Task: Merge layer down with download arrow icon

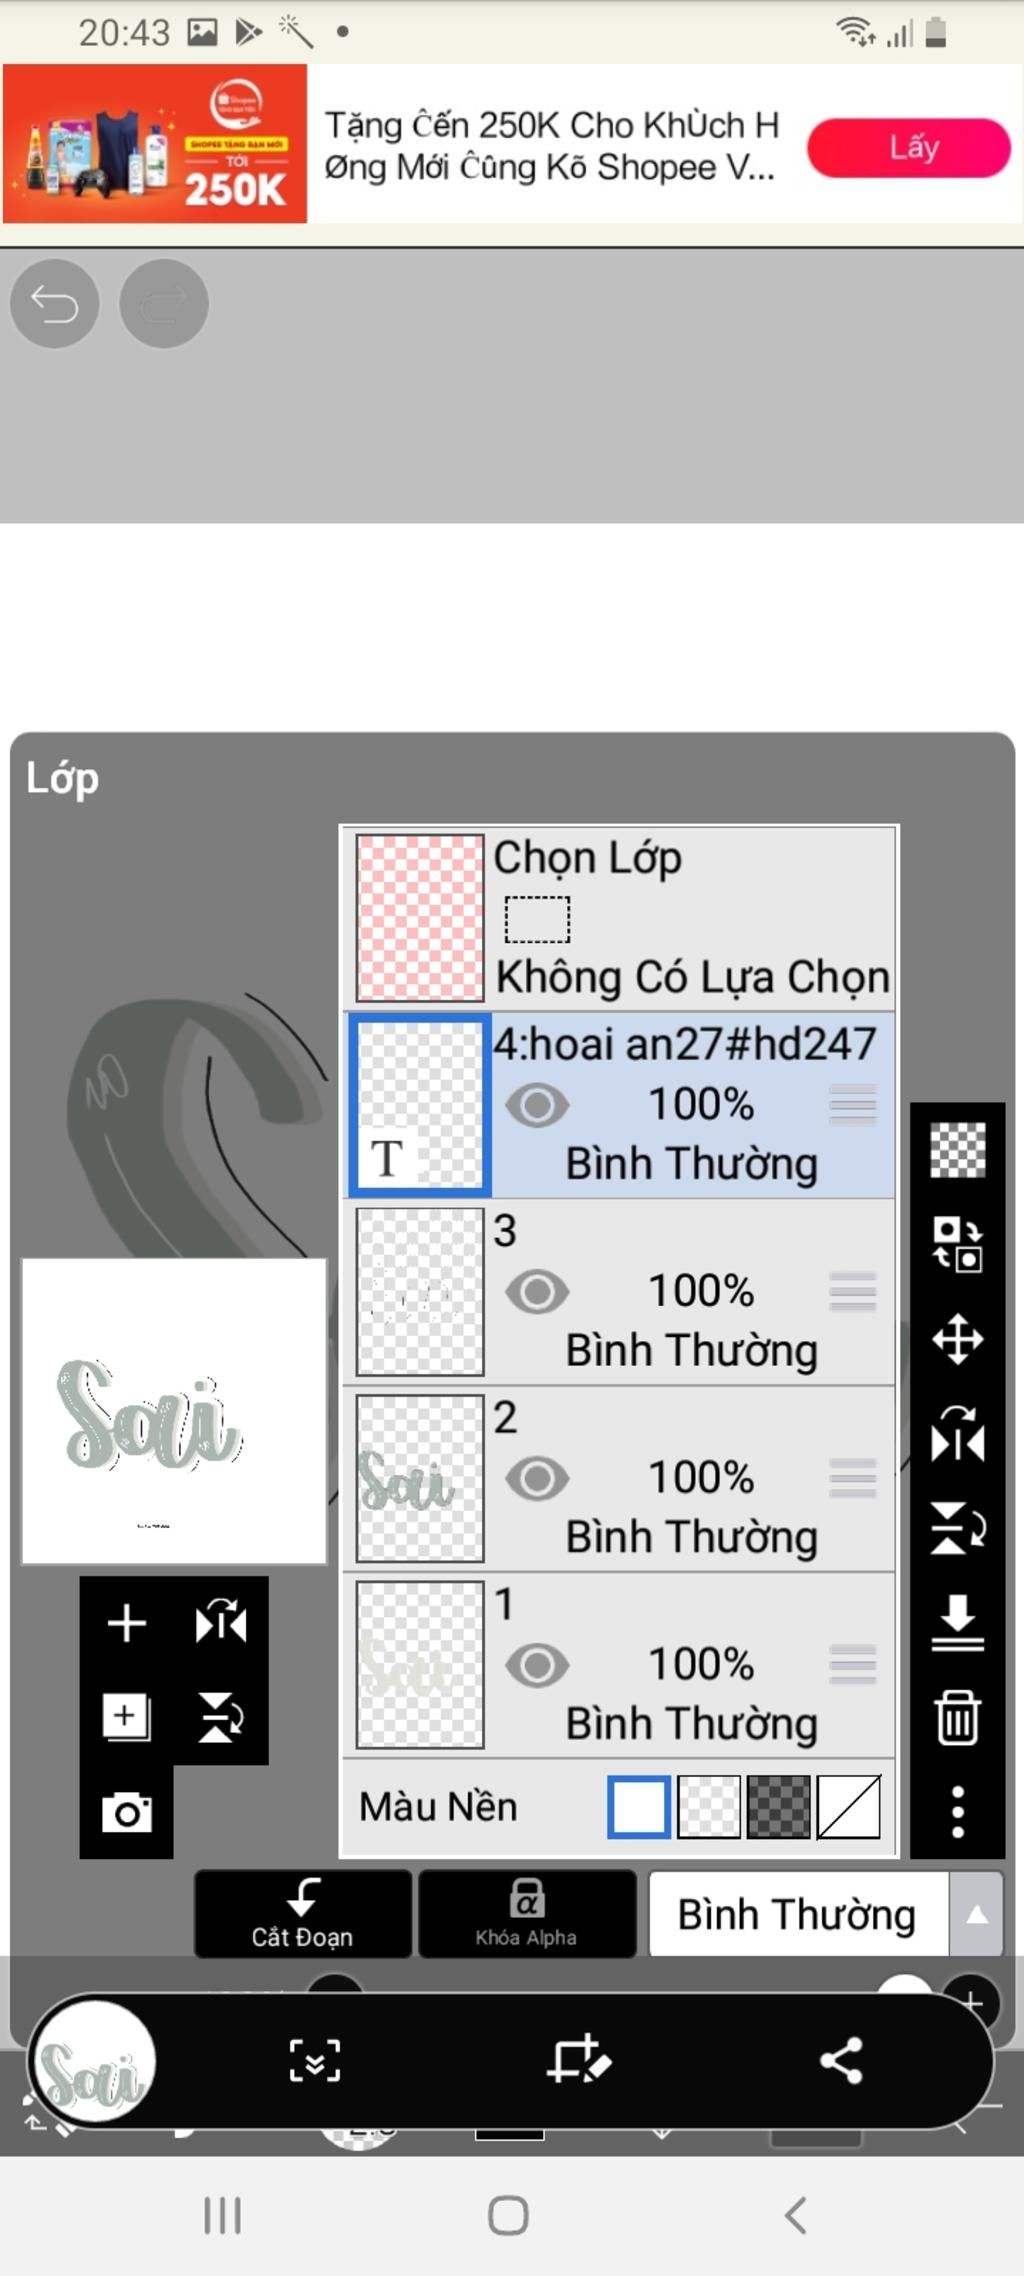Action: (957, 1623)
